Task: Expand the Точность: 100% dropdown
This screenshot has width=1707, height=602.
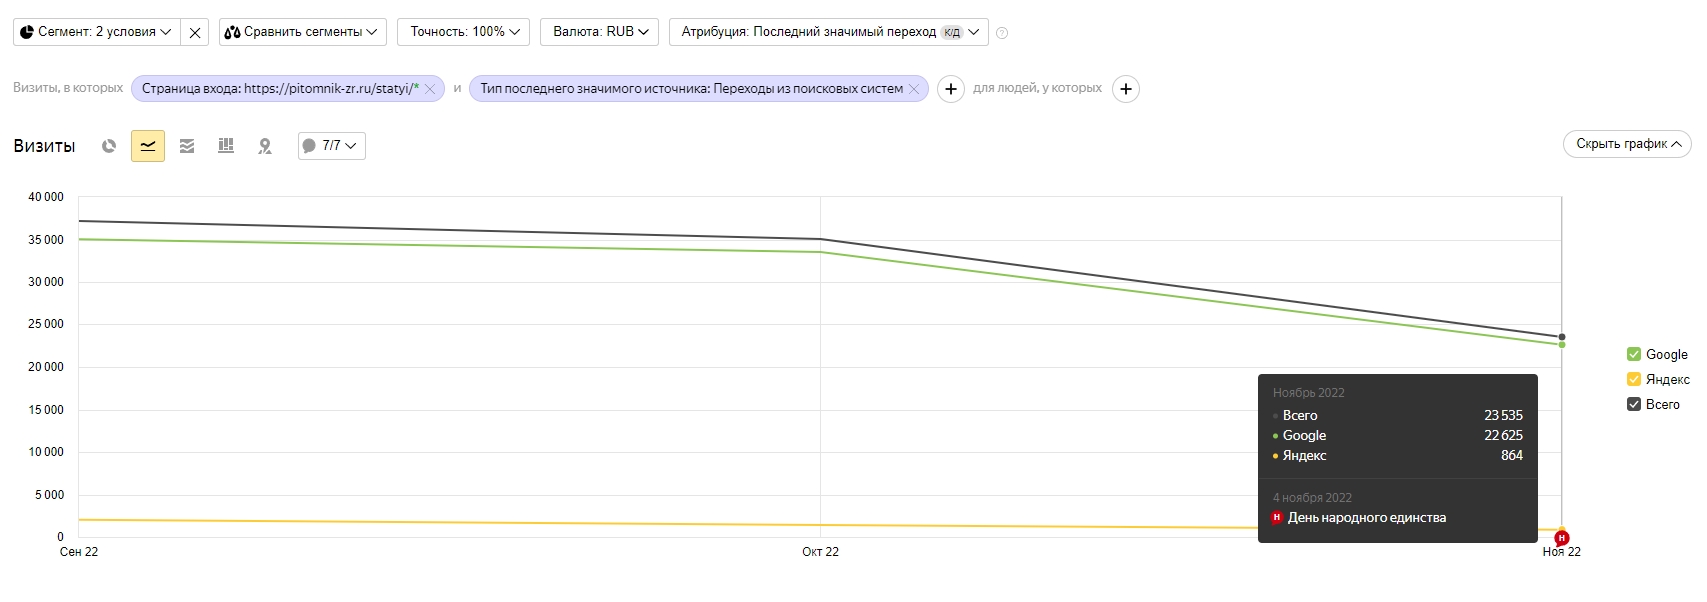Action: point(464,32)
